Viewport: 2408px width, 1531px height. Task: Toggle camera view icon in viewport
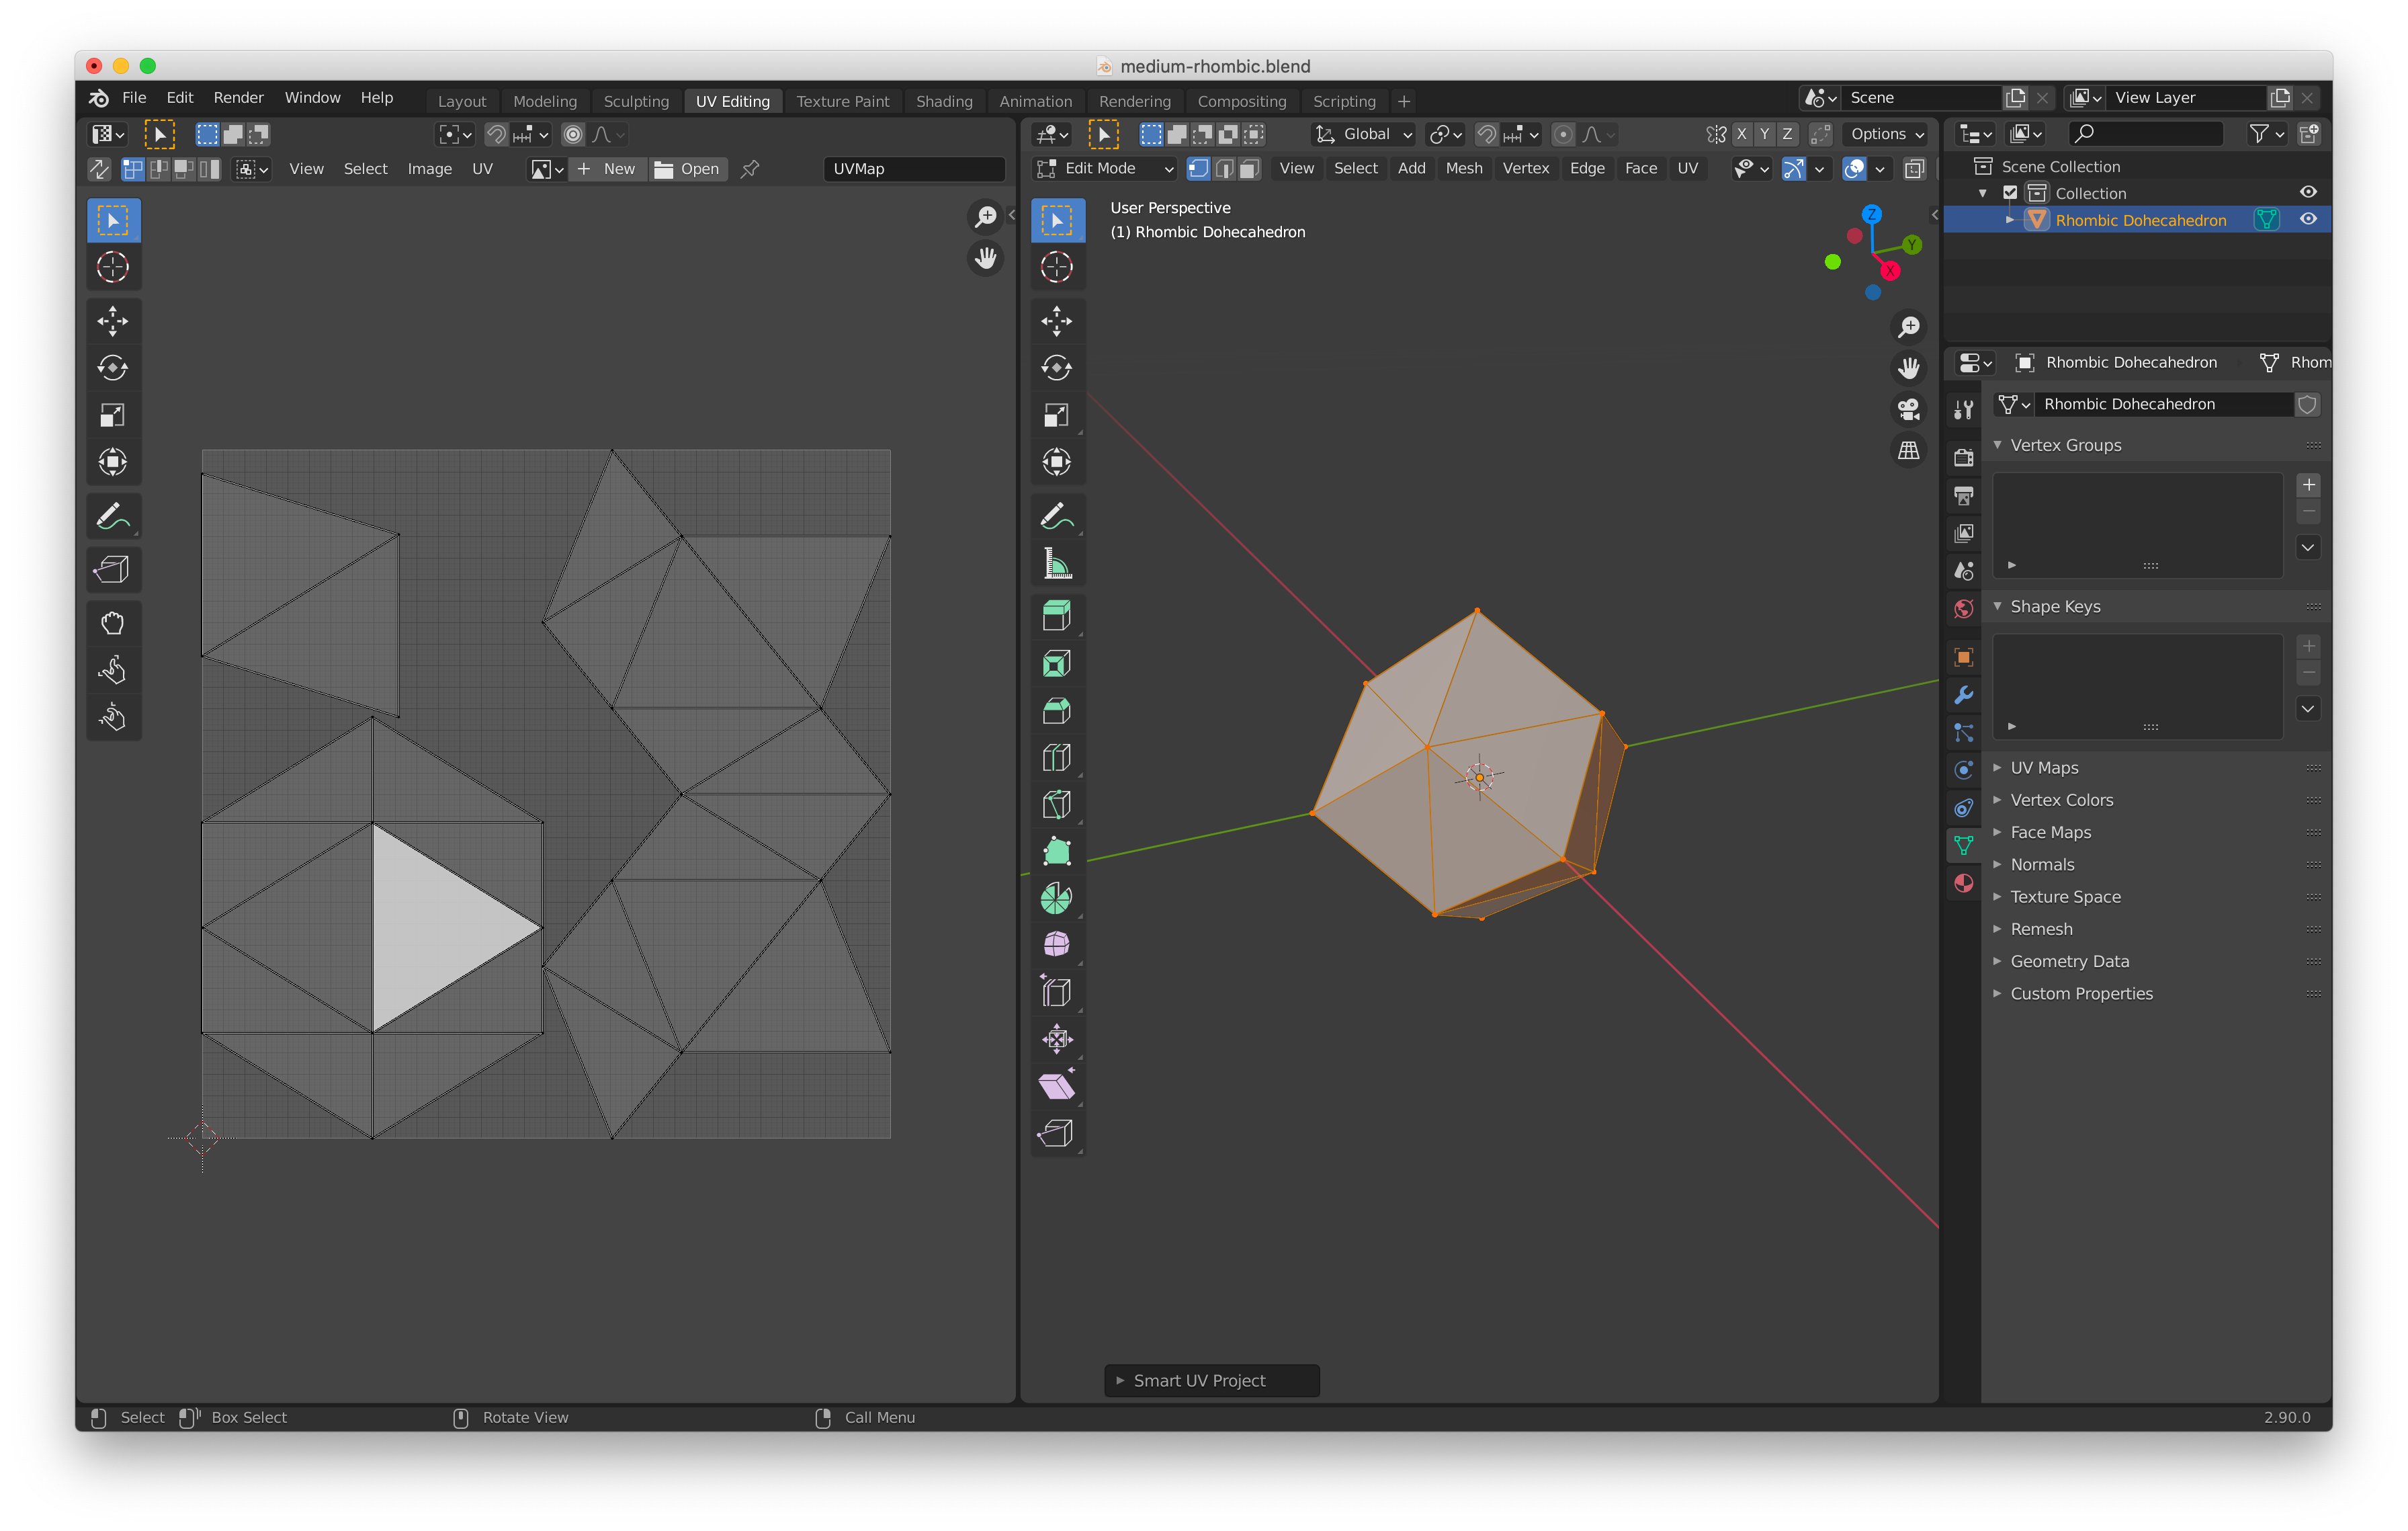click(1908, 409)
